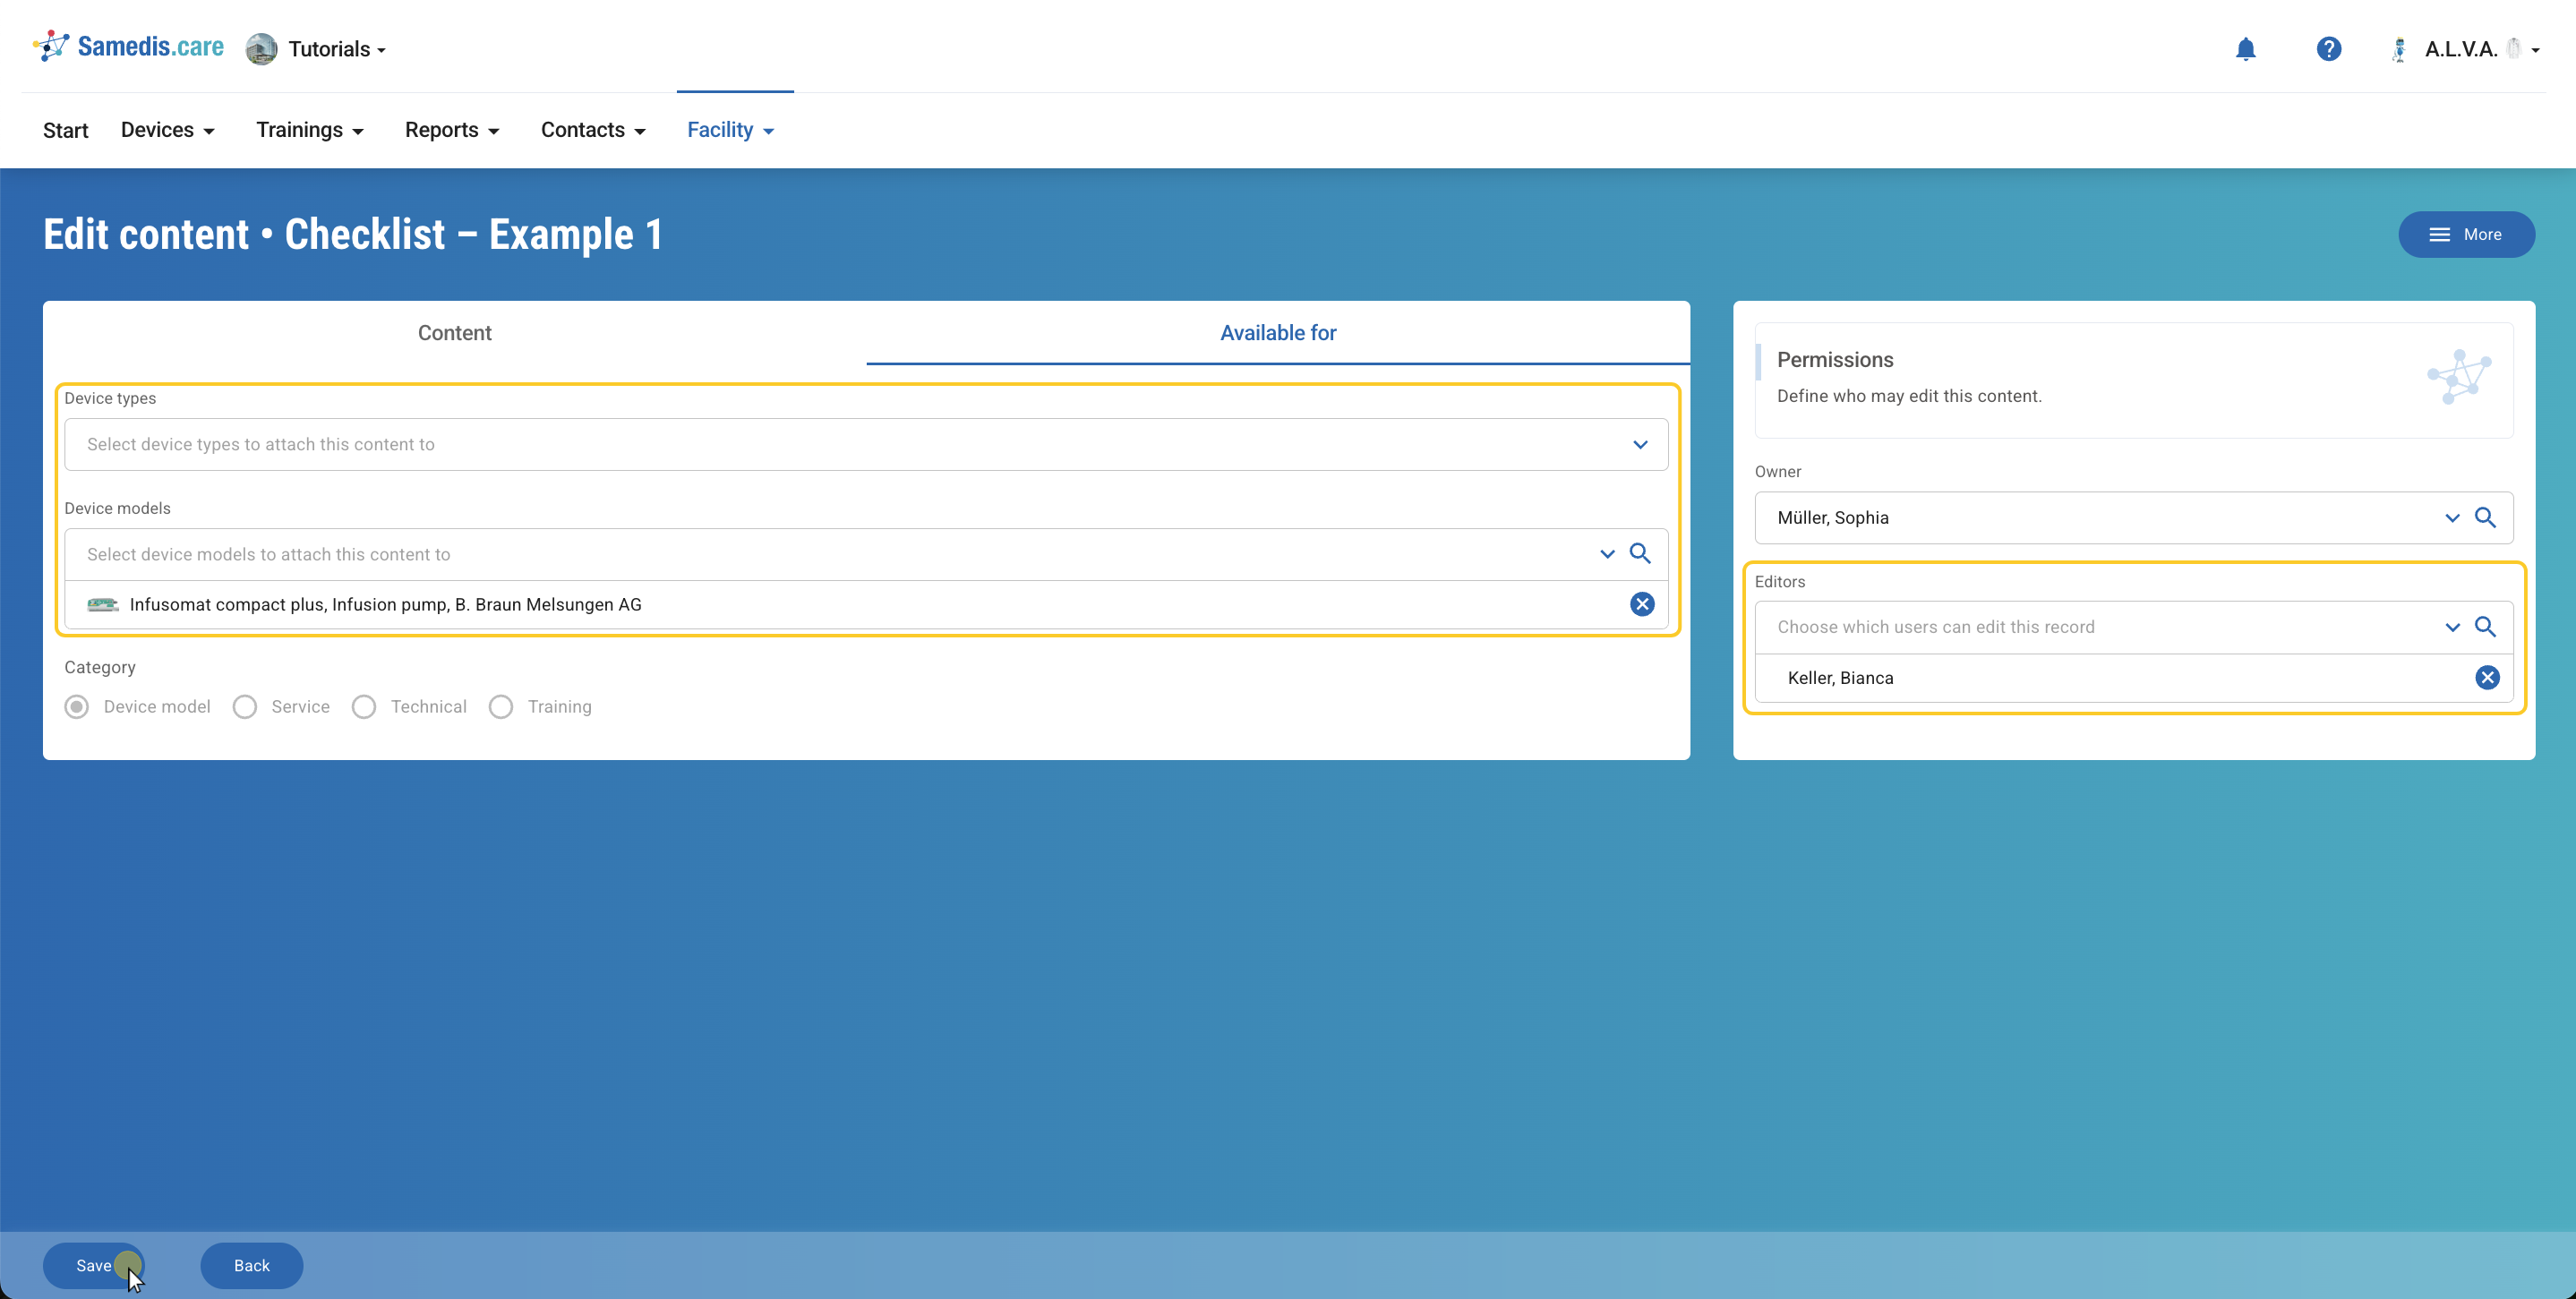The image size is (2576, 1299).
Task: Search device models with magnifier icon
Action: coord(1640,554)
